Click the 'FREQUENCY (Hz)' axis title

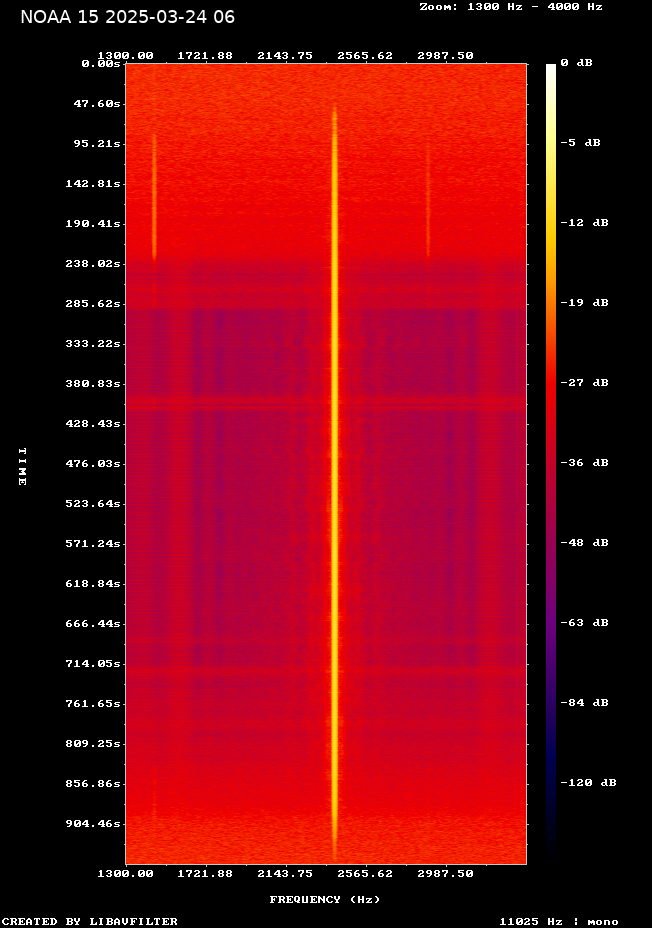[x=325, y=900]
